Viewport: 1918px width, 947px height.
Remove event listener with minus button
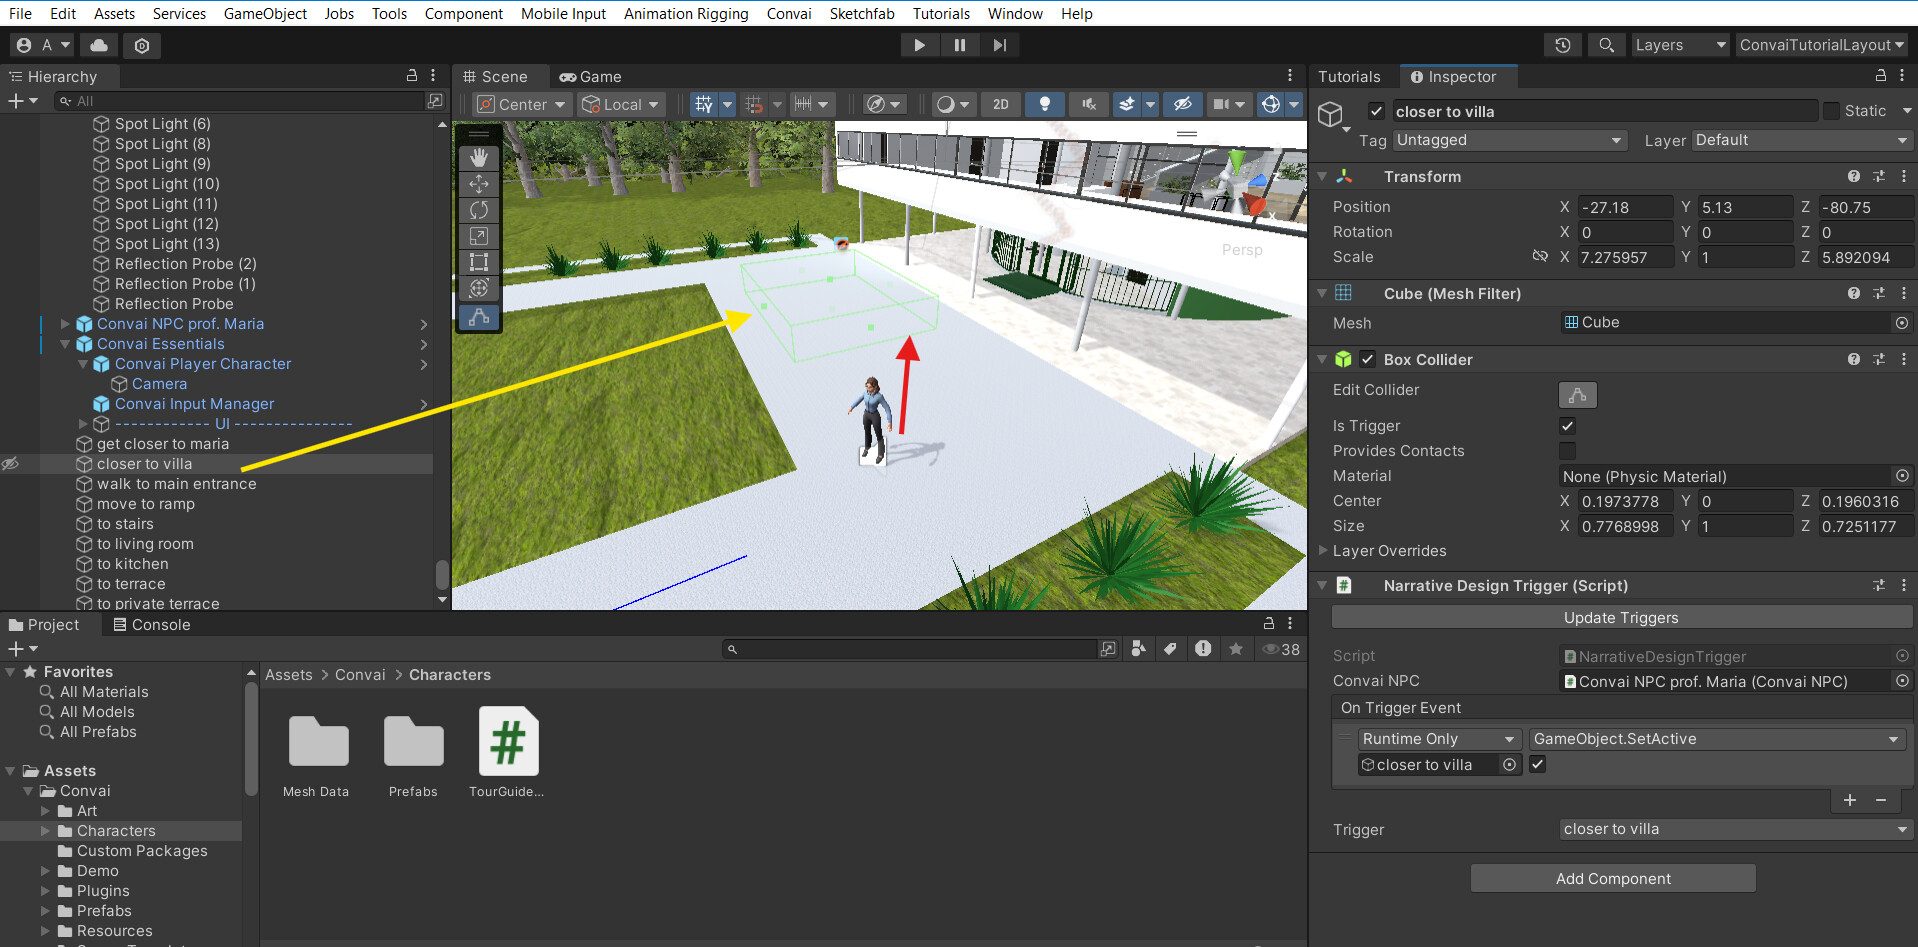(1881, 800)
